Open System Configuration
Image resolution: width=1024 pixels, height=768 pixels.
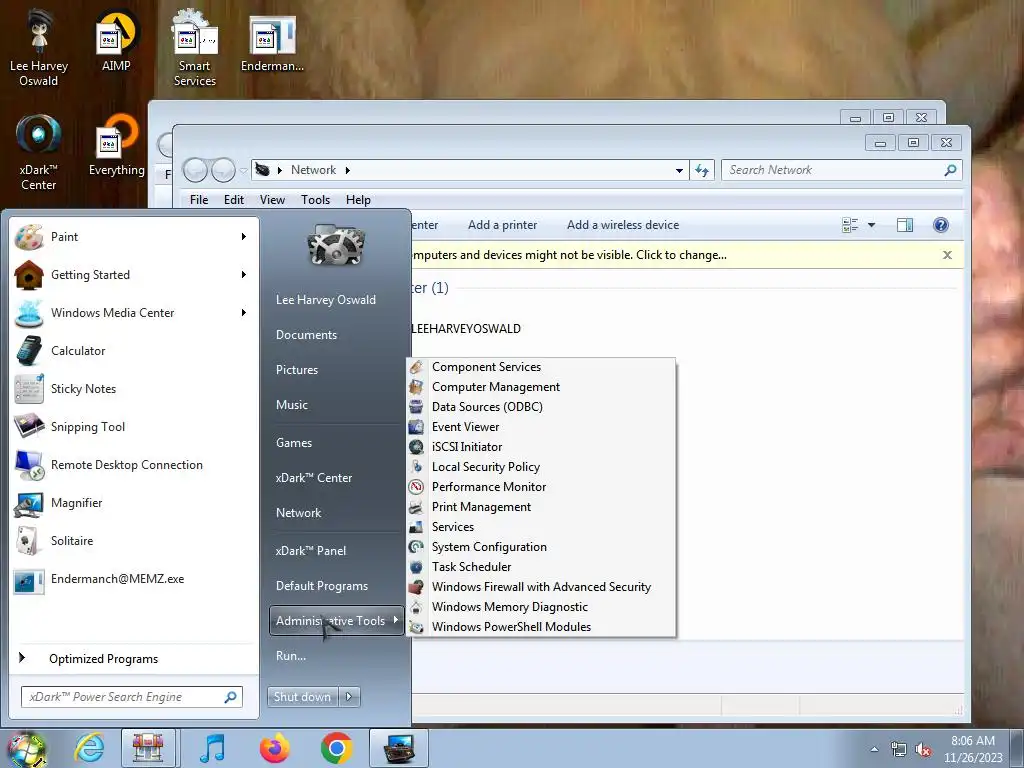(x=541, y=547)
